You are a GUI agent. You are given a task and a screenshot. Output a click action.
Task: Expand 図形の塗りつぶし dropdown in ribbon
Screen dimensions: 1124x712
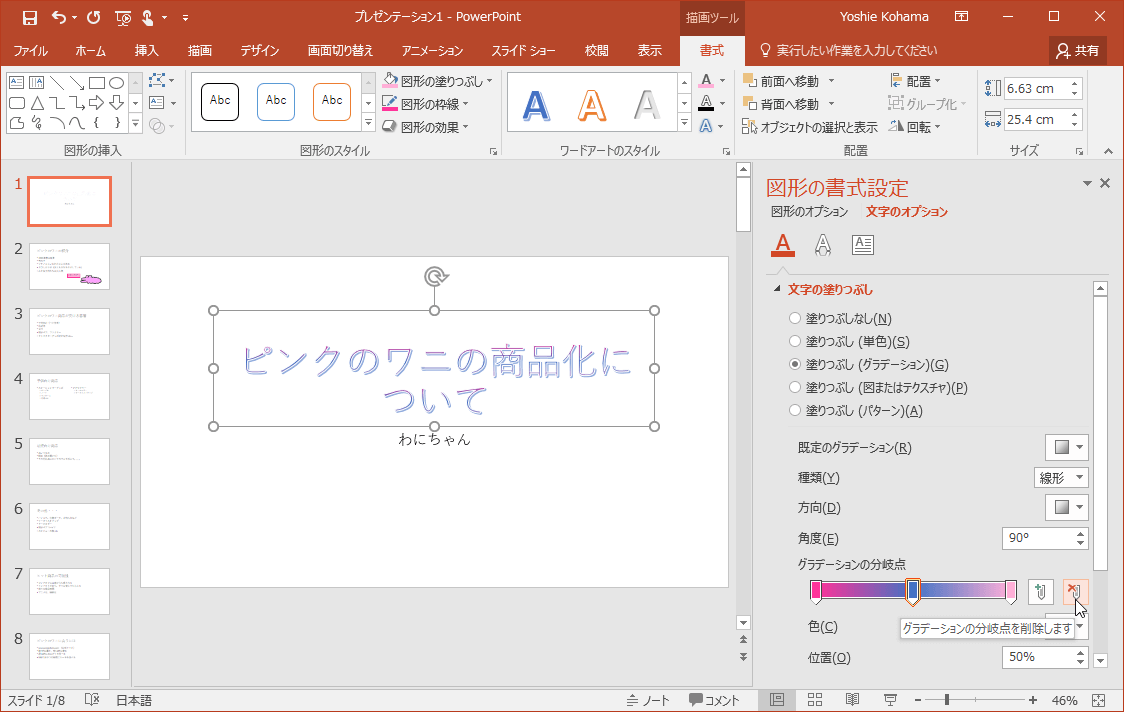coord(489,81)
